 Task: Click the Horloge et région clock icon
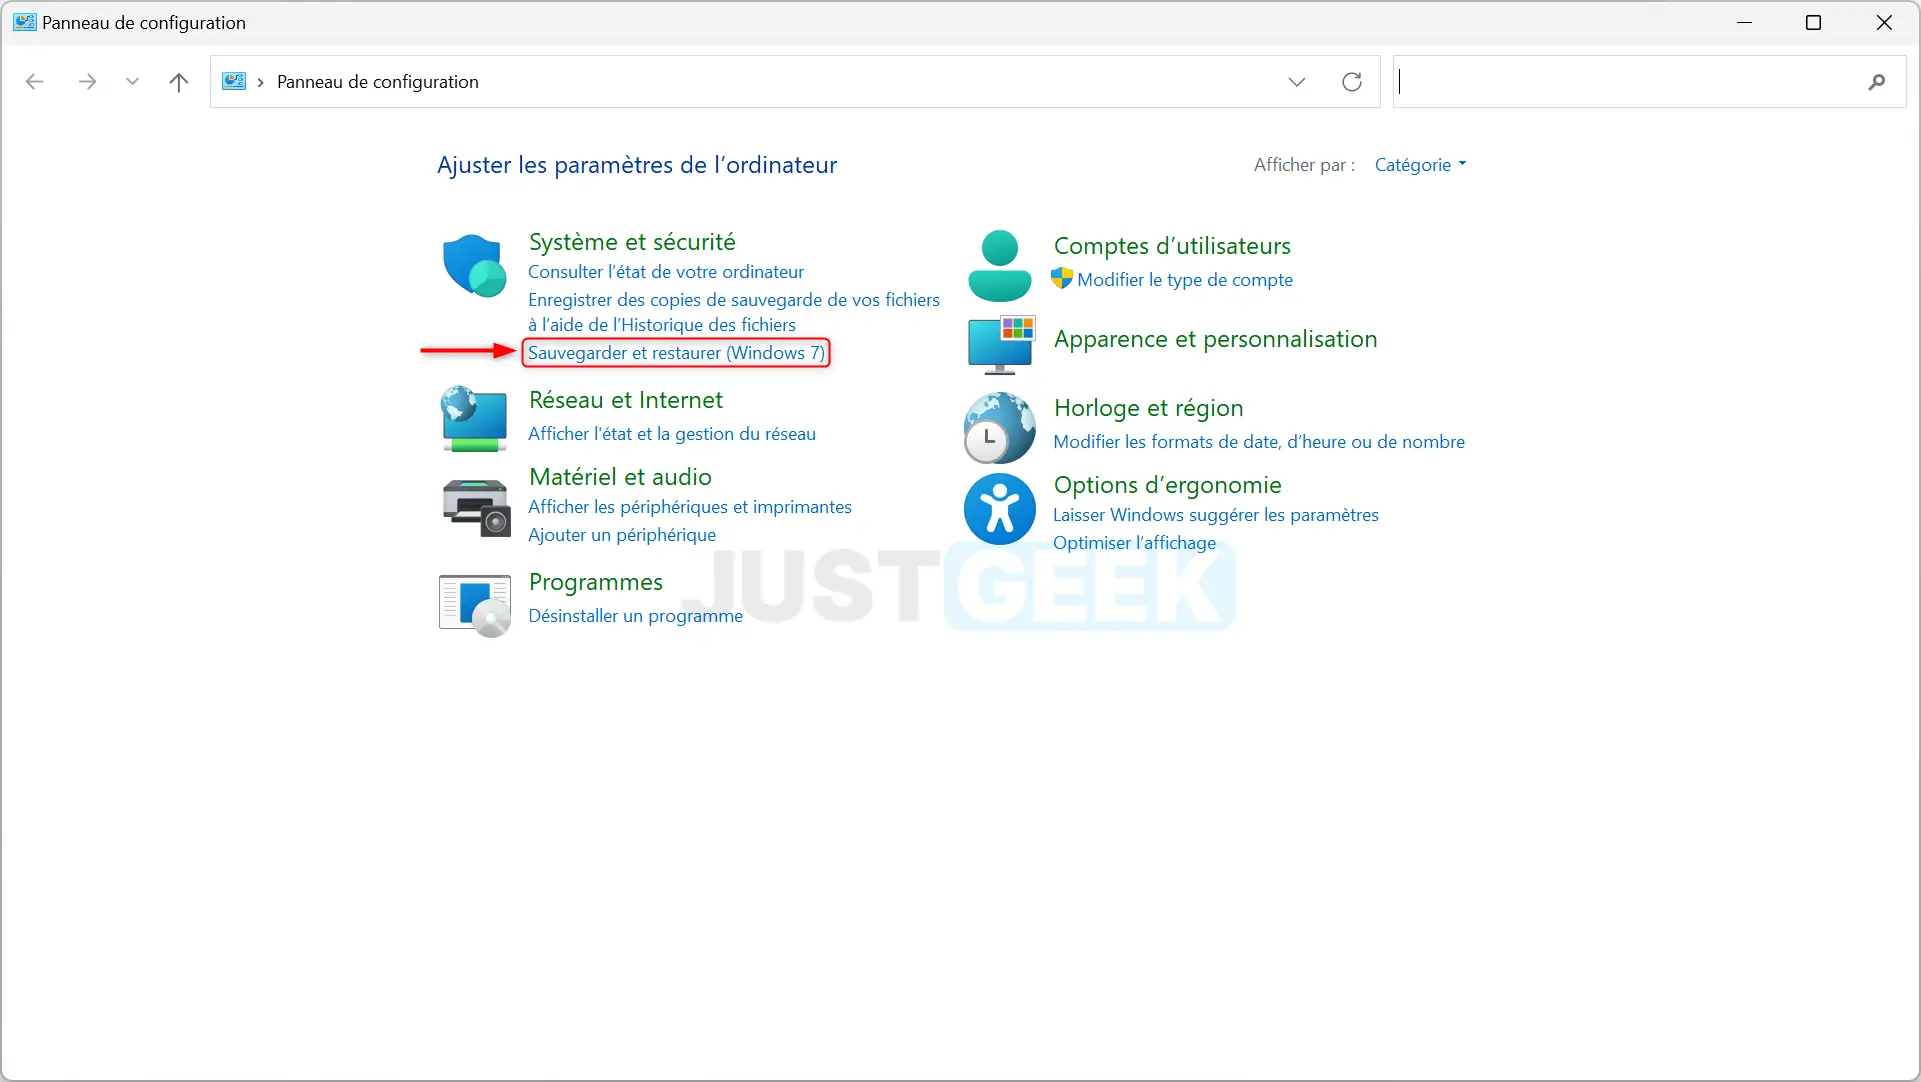click(999, 428)
